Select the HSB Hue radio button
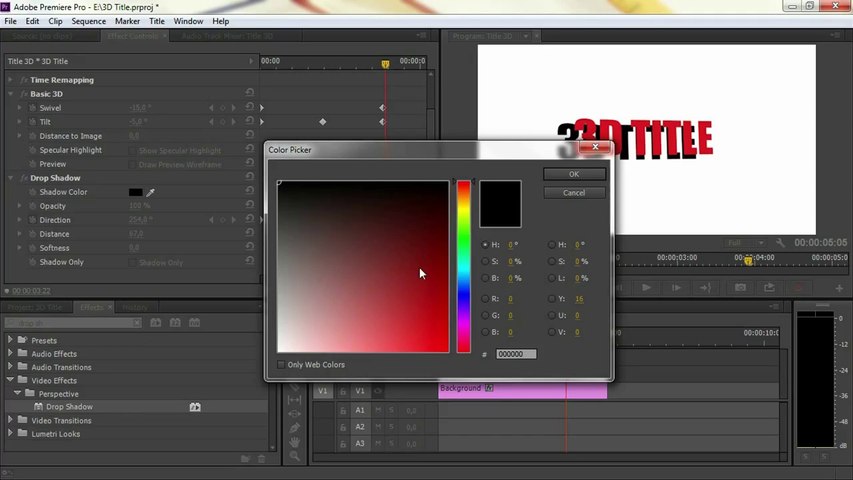This screenshot has height=480, width=853. tap(485, 245)
